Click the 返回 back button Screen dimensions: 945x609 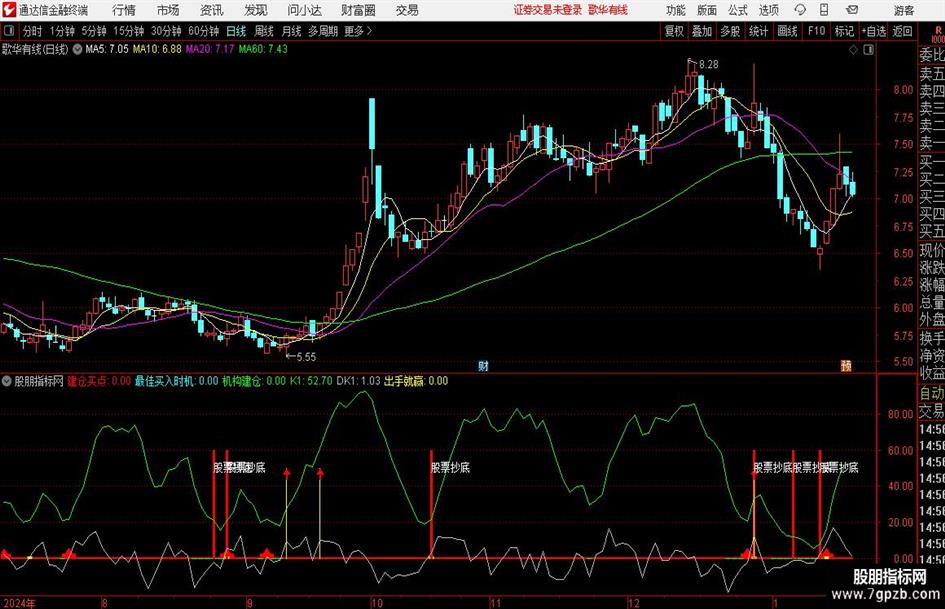(902, 31)
